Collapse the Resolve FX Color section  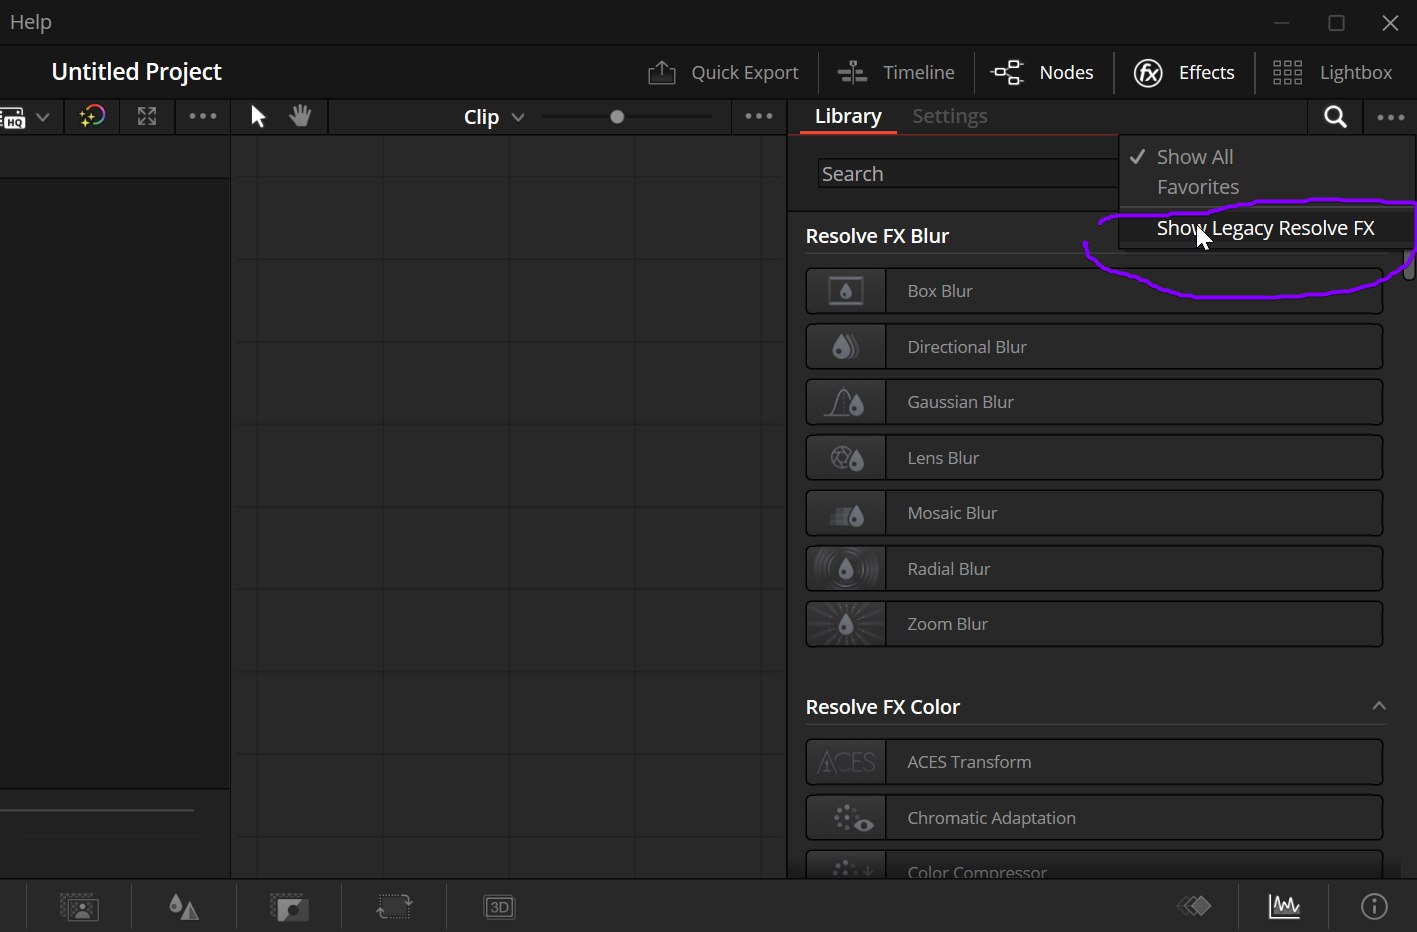(x=1379, y=706)
